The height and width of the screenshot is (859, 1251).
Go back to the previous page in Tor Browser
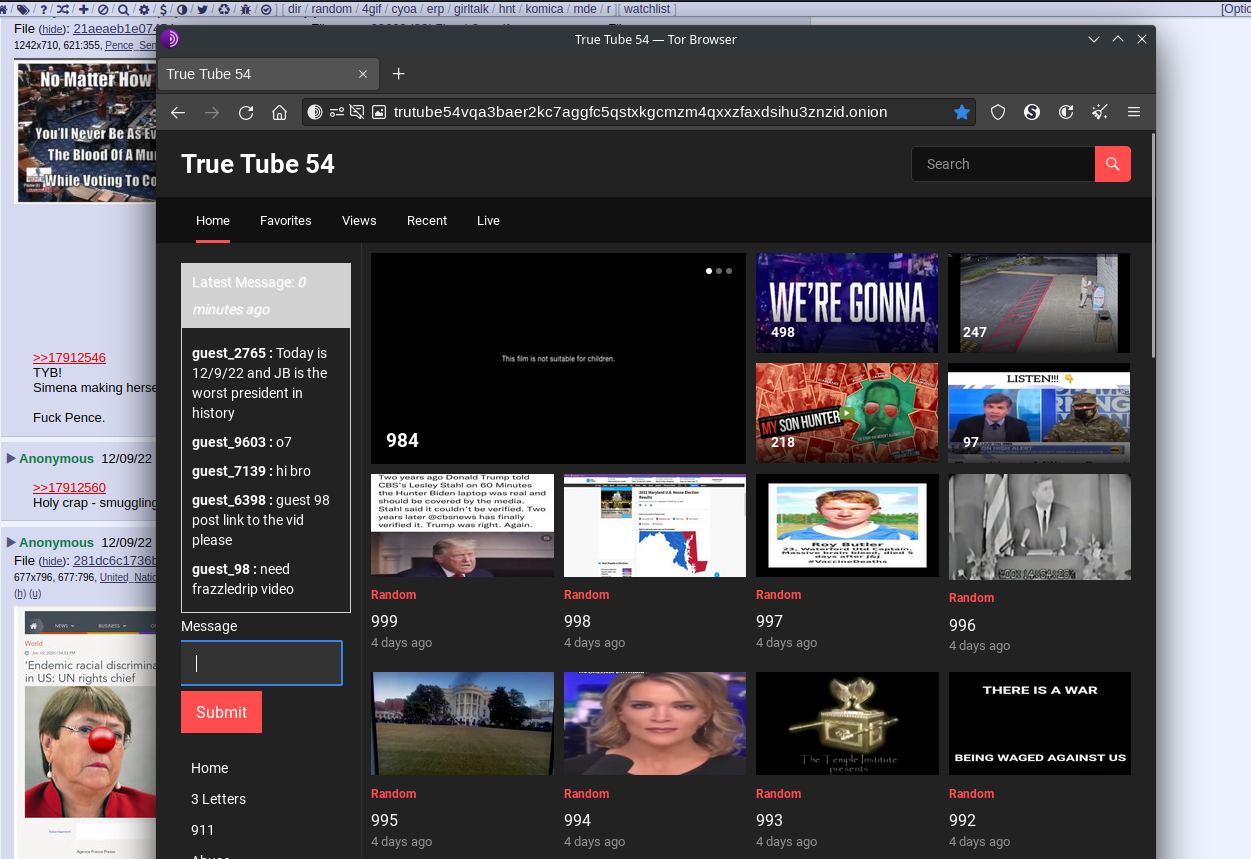click(178, 112)
